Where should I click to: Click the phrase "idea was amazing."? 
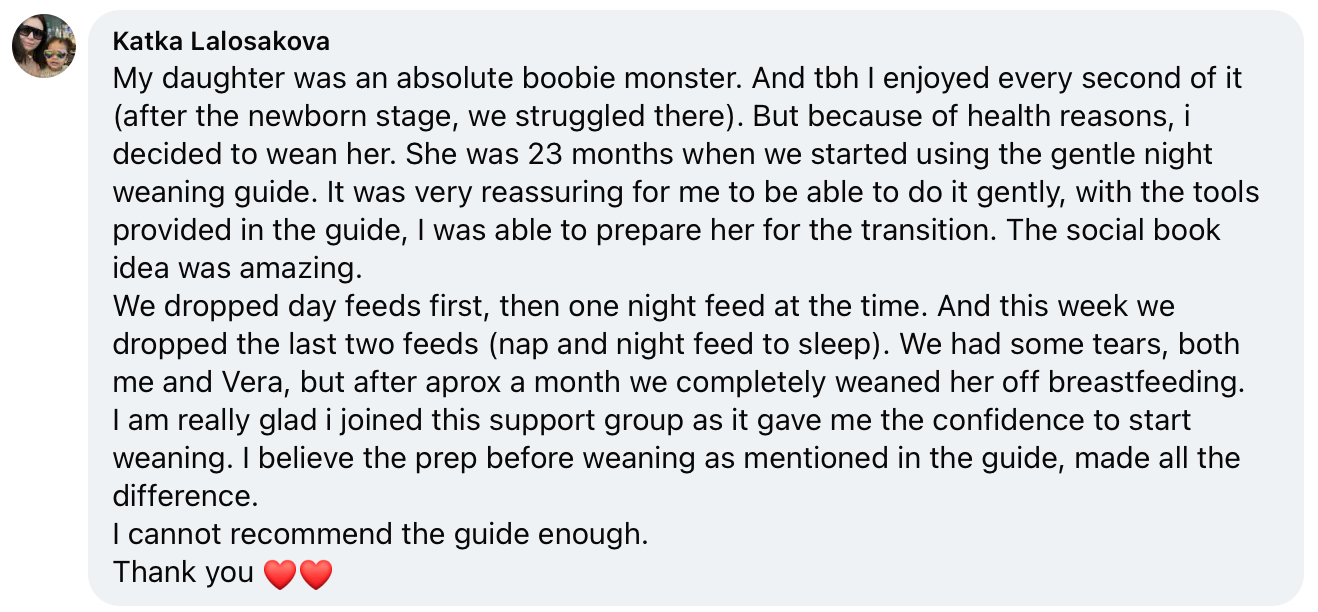pyautogui.click(x=237, y=268)
